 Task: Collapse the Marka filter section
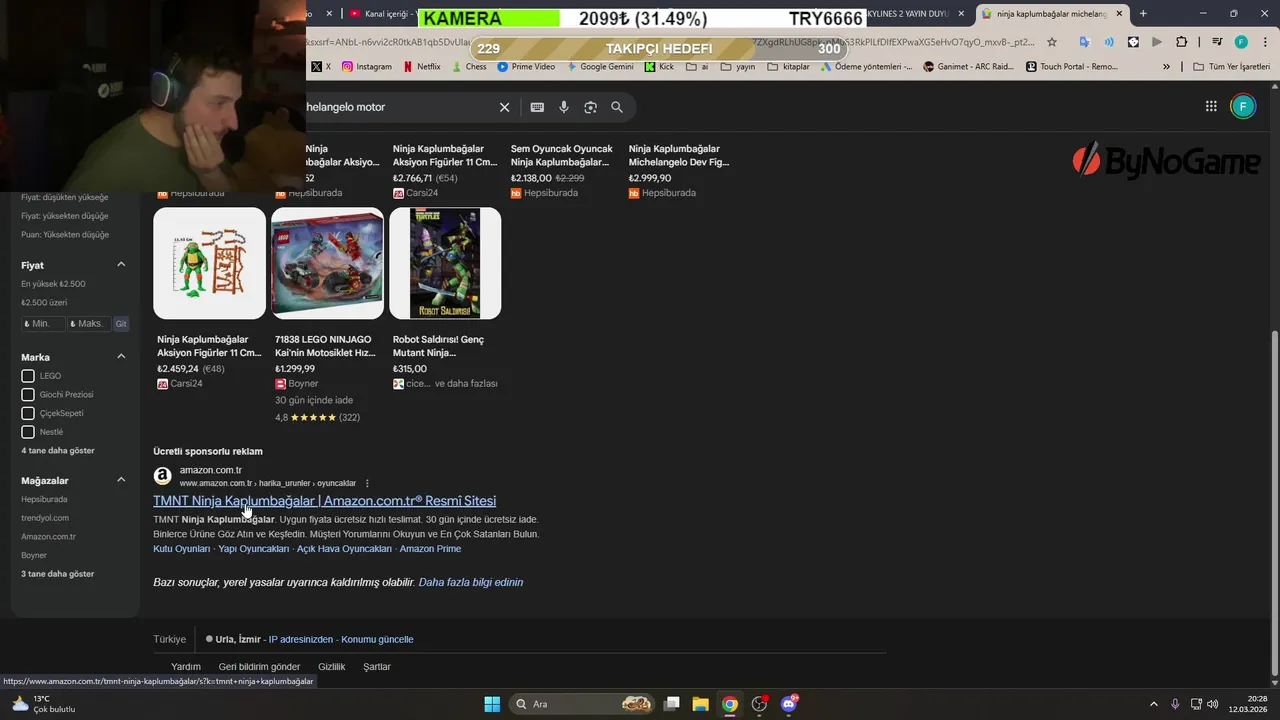[121, 357]
